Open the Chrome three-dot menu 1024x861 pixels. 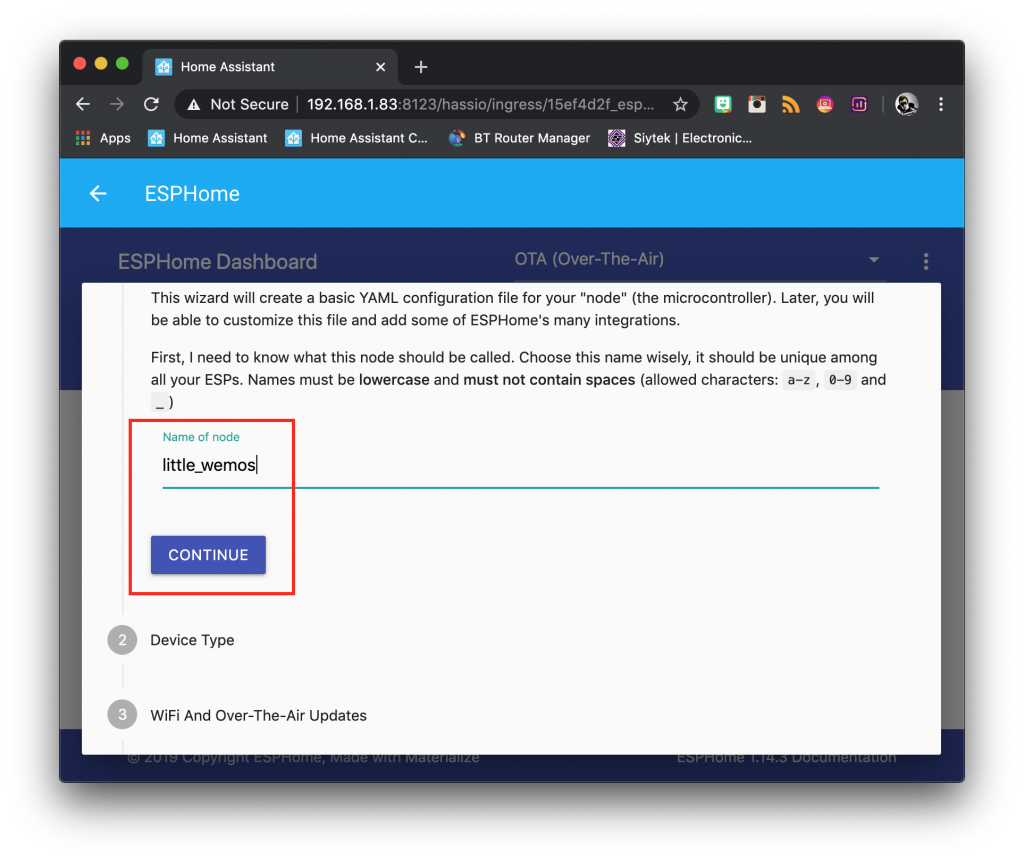940,105
